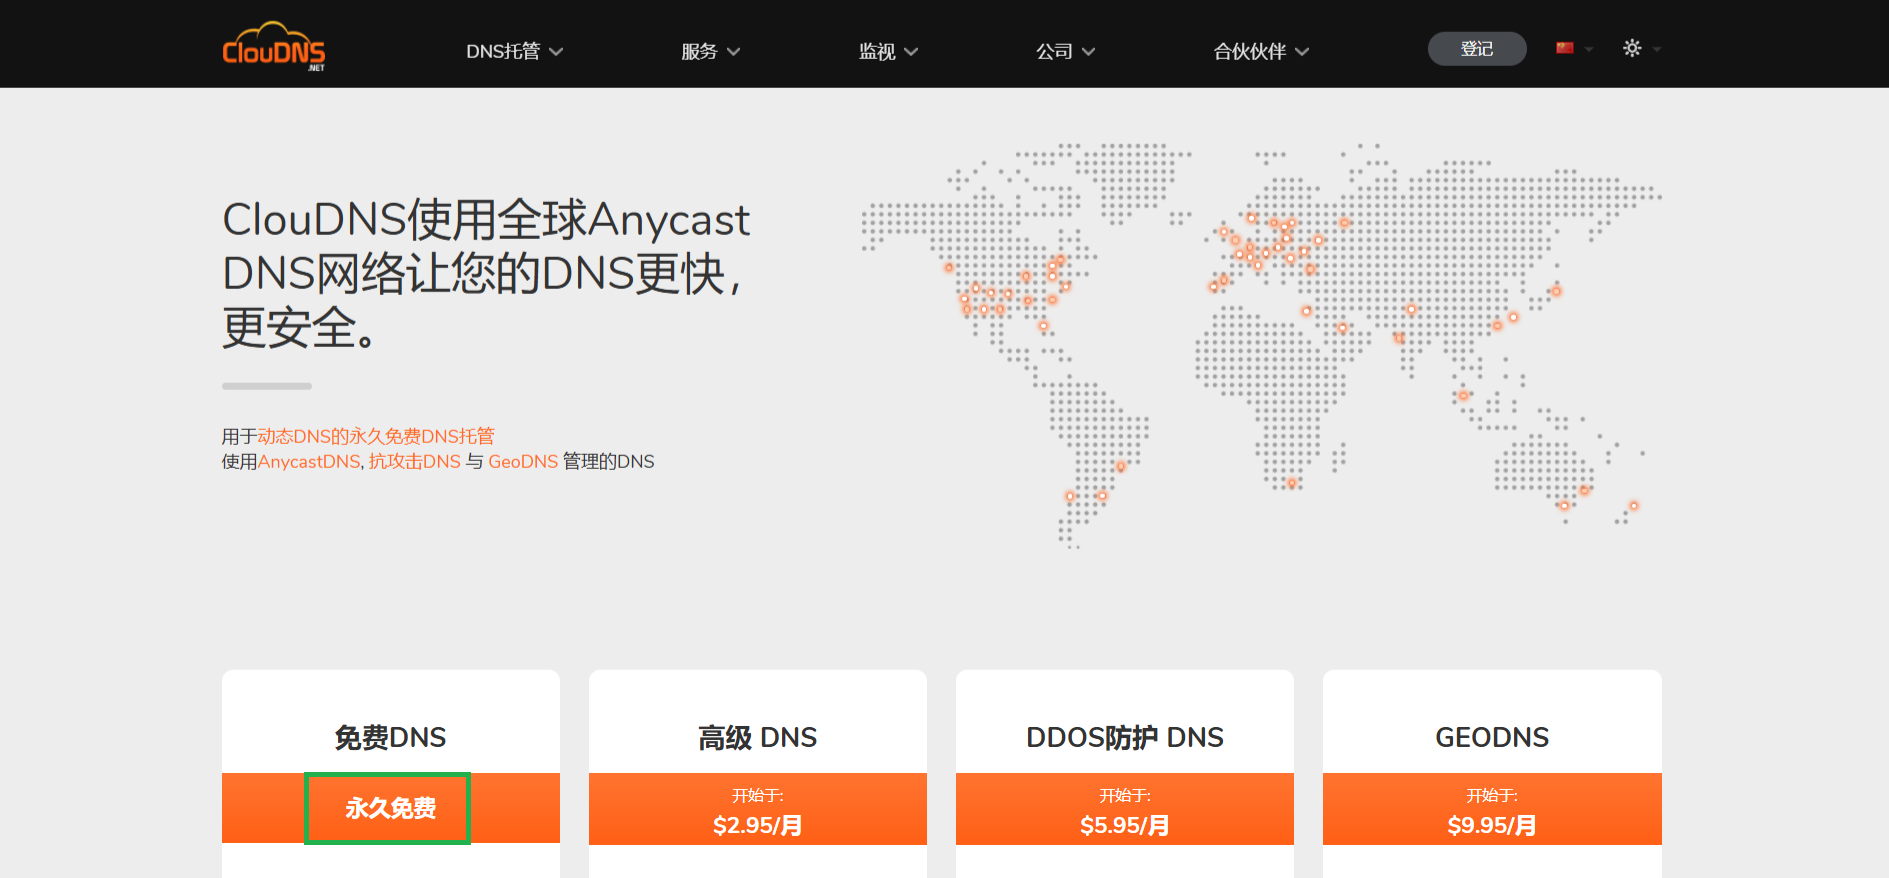Select the 免费DNS card title
Screen dimensions: 1889x878
[x=390, y=737]
